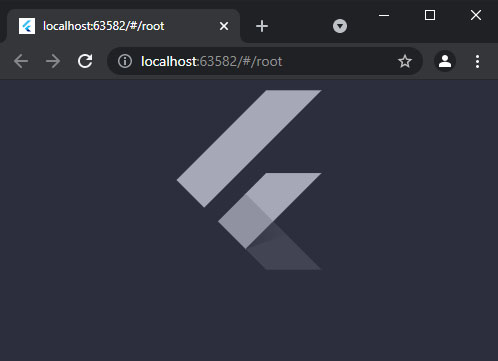The image size is (498, 361).
Task: Go back to the previous page
Action: 21,61
